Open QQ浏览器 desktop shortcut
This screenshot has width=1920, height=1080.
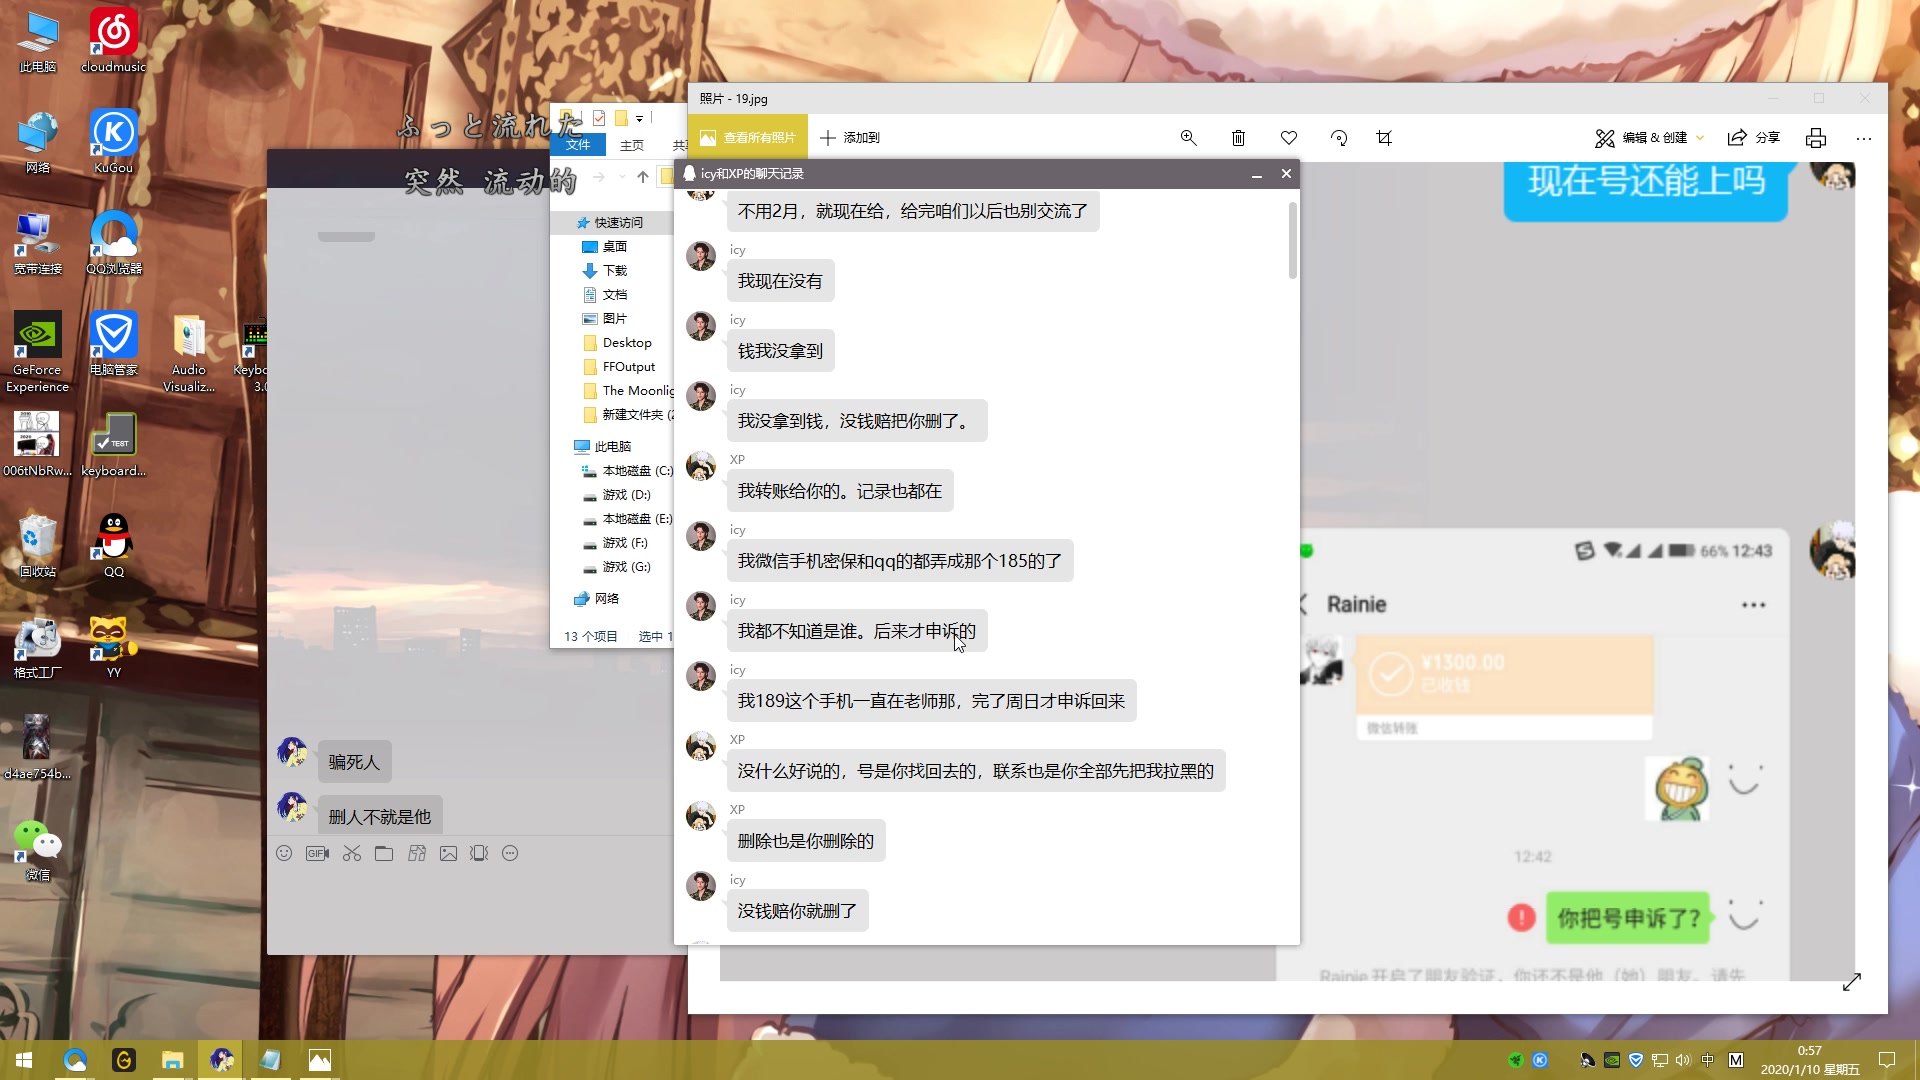[x=113, y=242]
